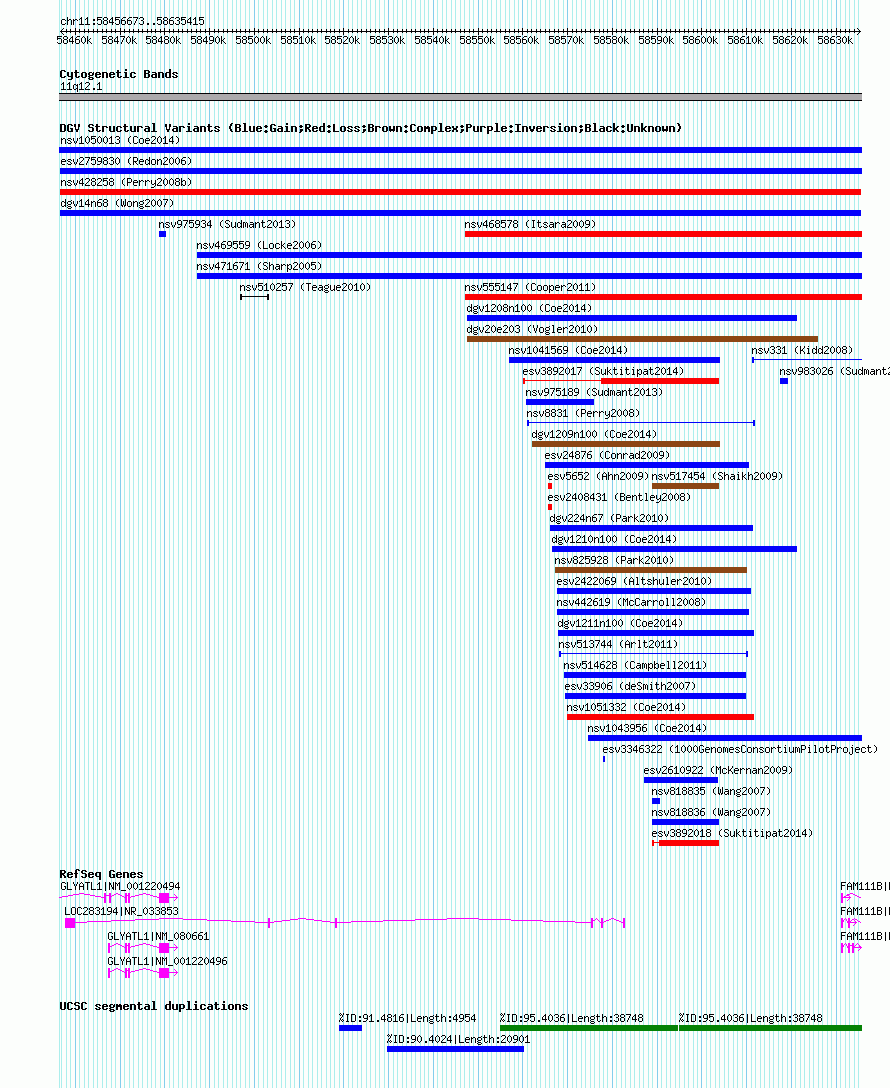Screen dimensions: 890x1088
Task: Select the LOC283194|NR_033853 gene label
Action: (x=121, y=911)
